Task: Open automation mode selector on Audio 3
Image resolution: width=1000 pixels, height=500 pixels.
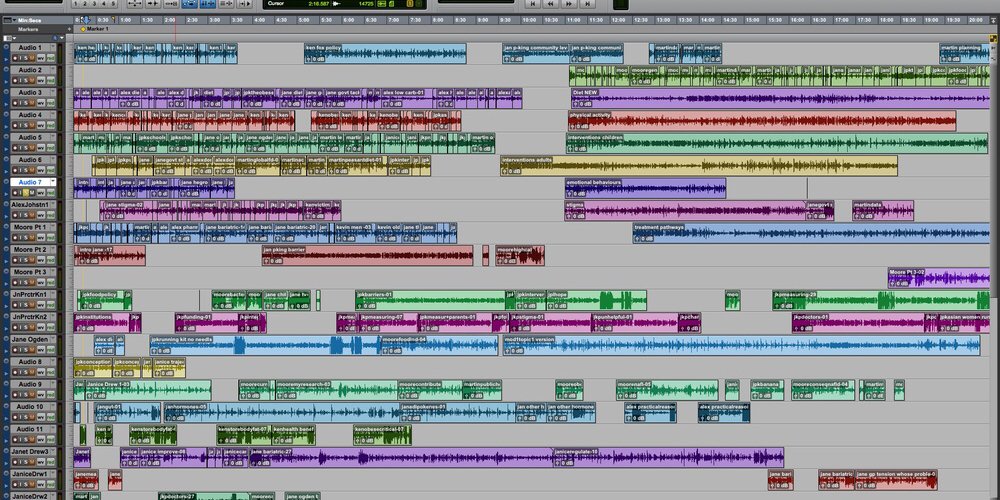Action: (x=51, y=103)
